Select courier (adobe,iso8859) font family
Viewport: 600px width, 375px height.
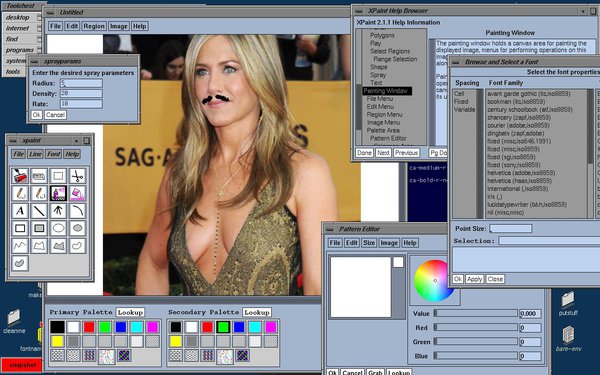[518, 125]
